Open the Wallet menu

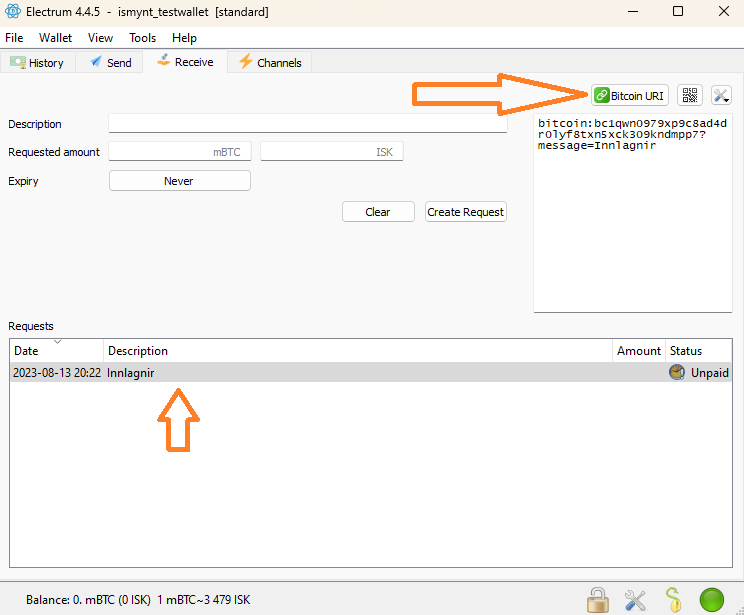[x=56, y=38]
